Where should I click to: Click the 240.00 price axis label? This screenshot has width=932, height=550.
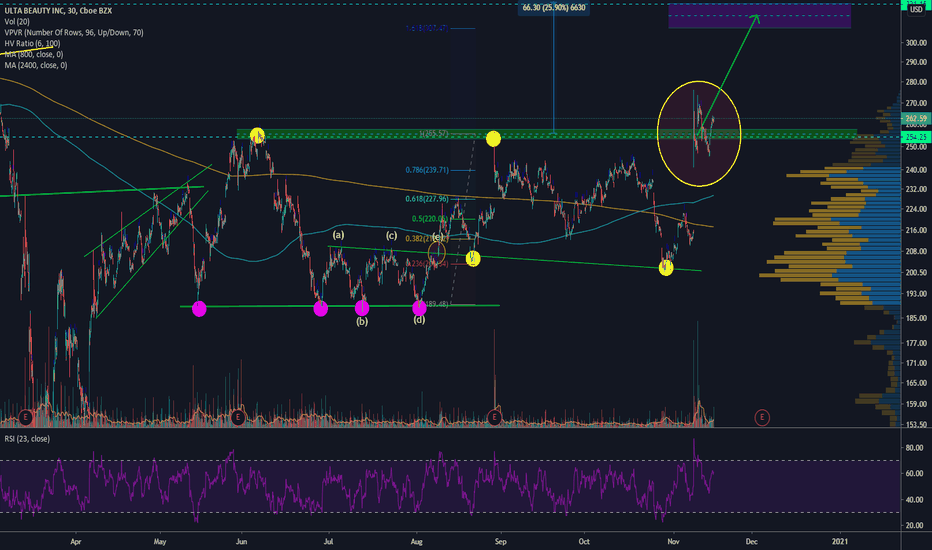(x=916, y=170)
